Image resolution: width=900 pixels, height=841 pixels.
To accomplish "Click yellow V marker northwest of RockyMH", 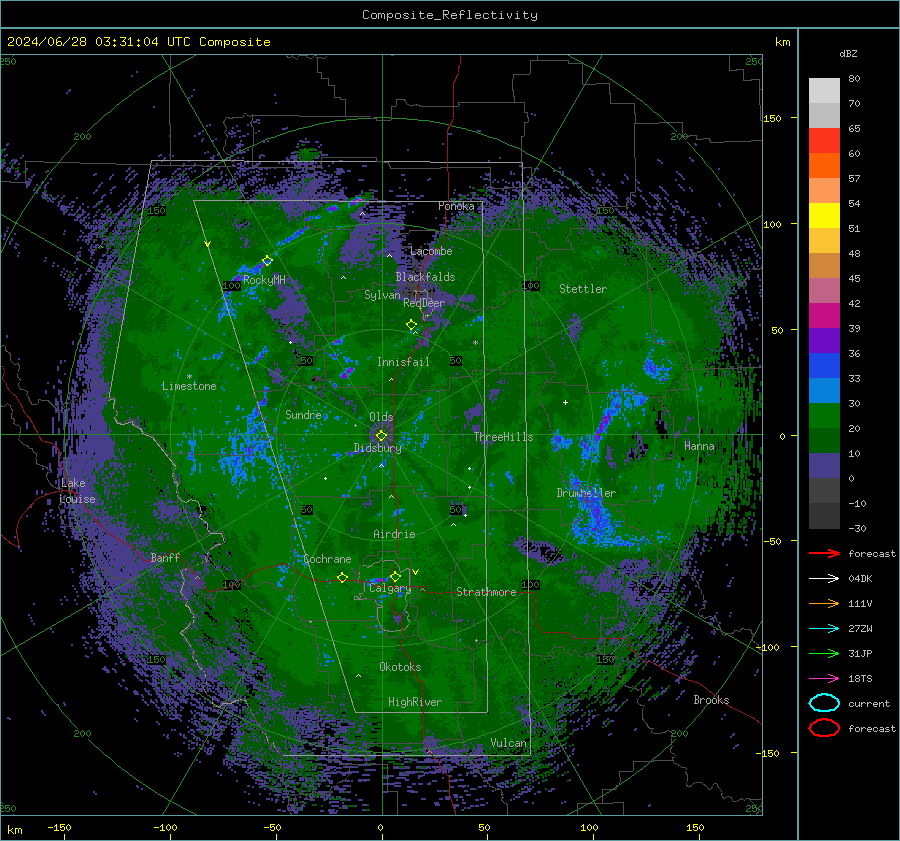I will coord(207,244).
